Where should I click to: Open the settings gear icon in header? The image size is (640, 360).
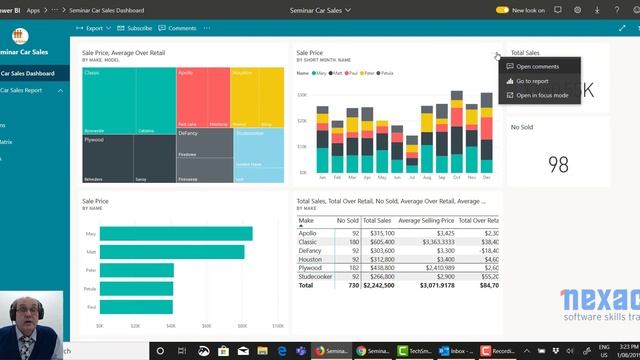577,10
